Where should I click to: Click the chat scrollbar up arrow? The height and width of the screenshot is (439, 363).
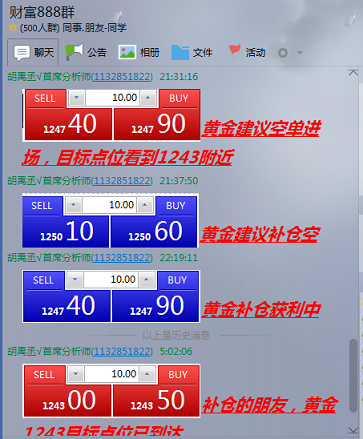click(353, 72)
